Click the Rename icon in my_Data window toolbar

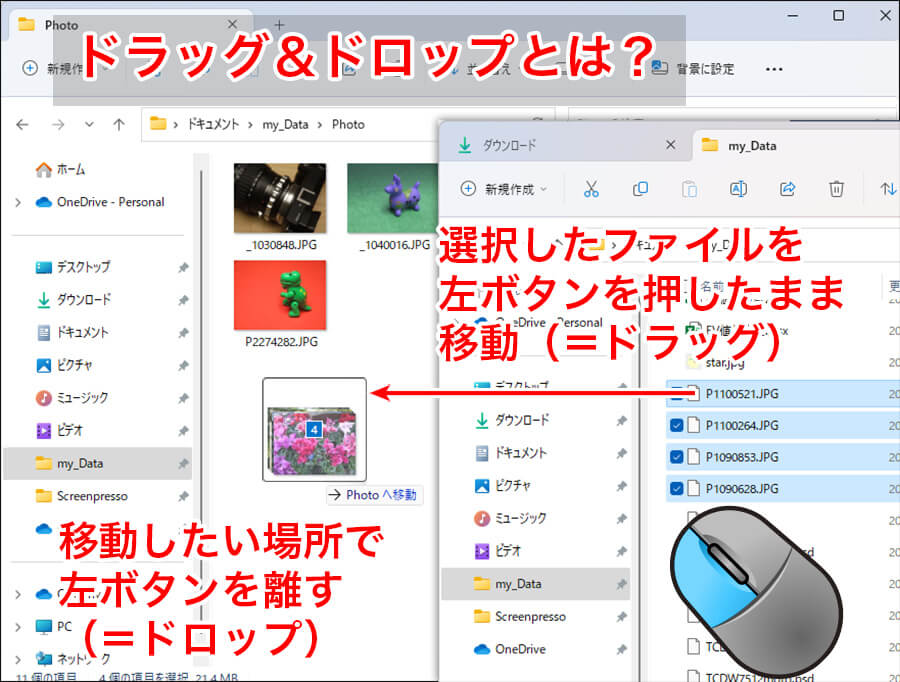click(738, 189)
